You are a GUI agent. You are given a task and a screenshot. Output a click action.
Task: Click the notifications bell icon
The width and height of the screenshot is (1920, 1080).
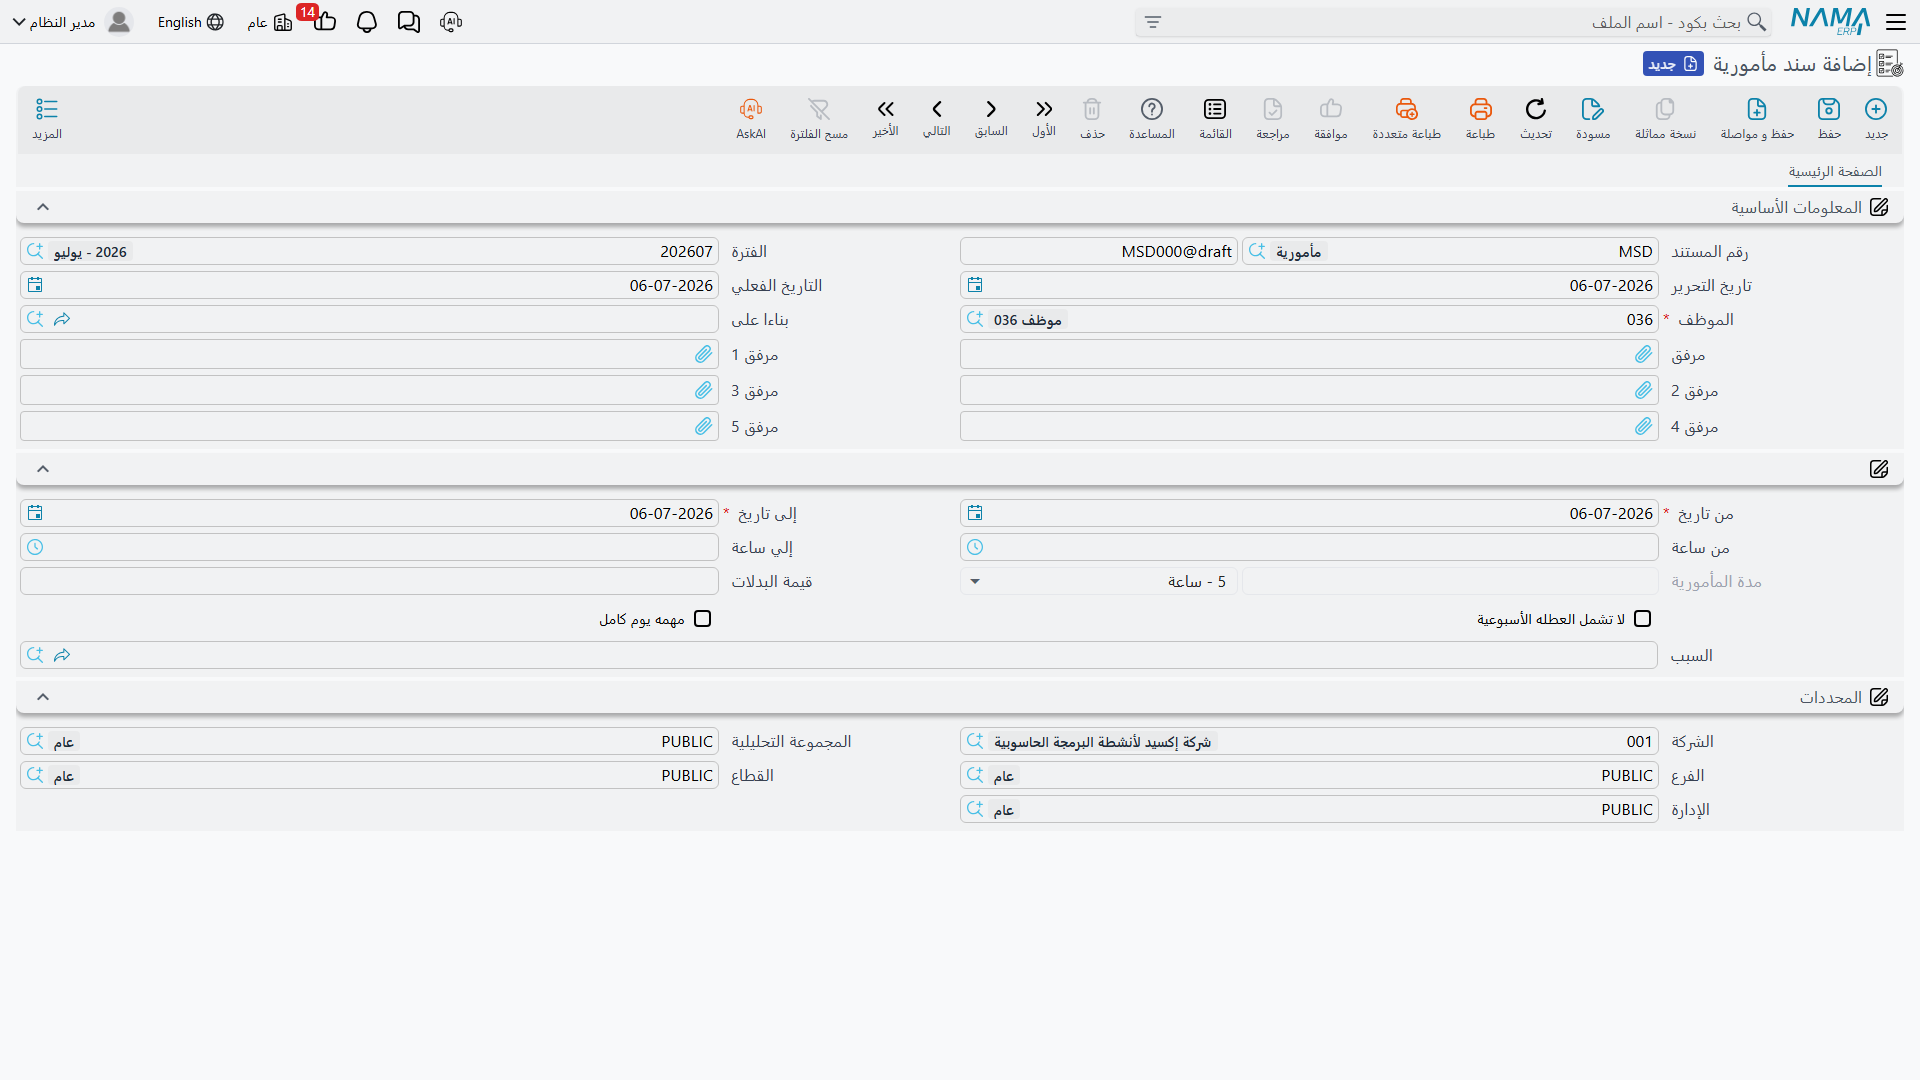coord(367,22)
